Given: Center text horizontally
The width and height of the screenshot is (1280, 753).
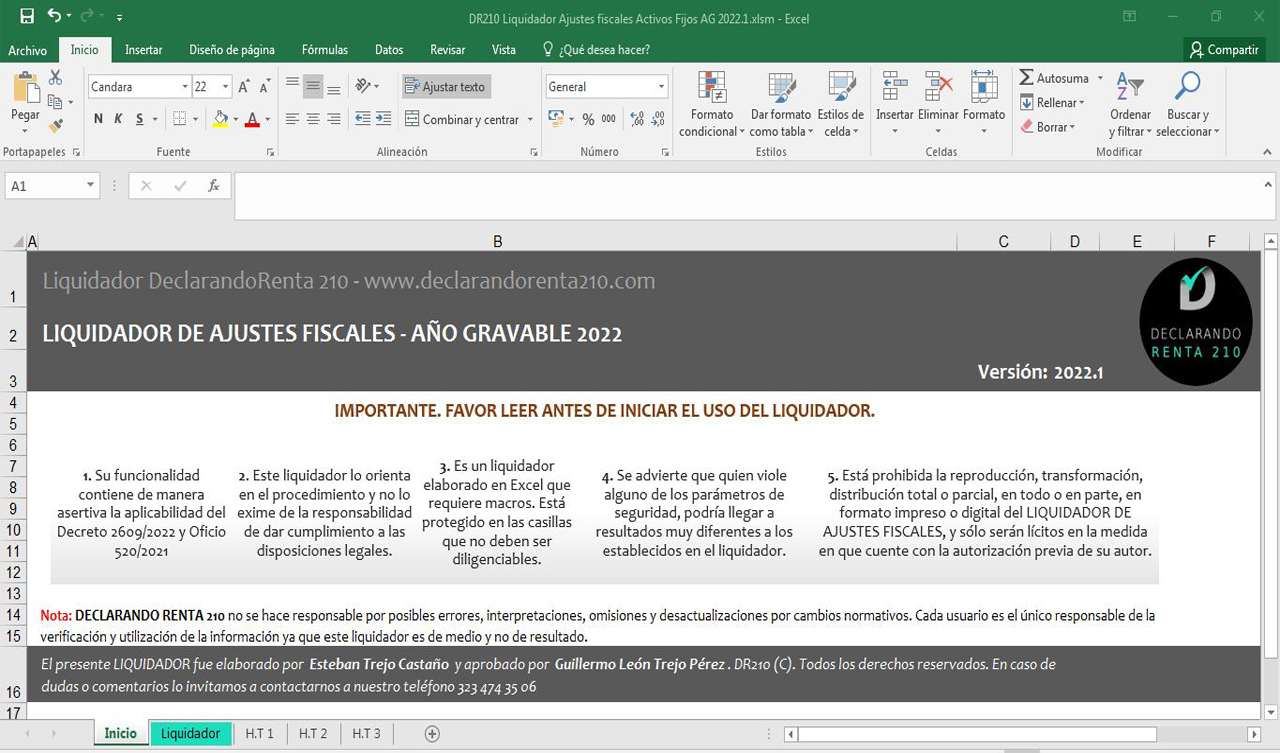Looking at the screenshot, I should click(x=313, y=119).
